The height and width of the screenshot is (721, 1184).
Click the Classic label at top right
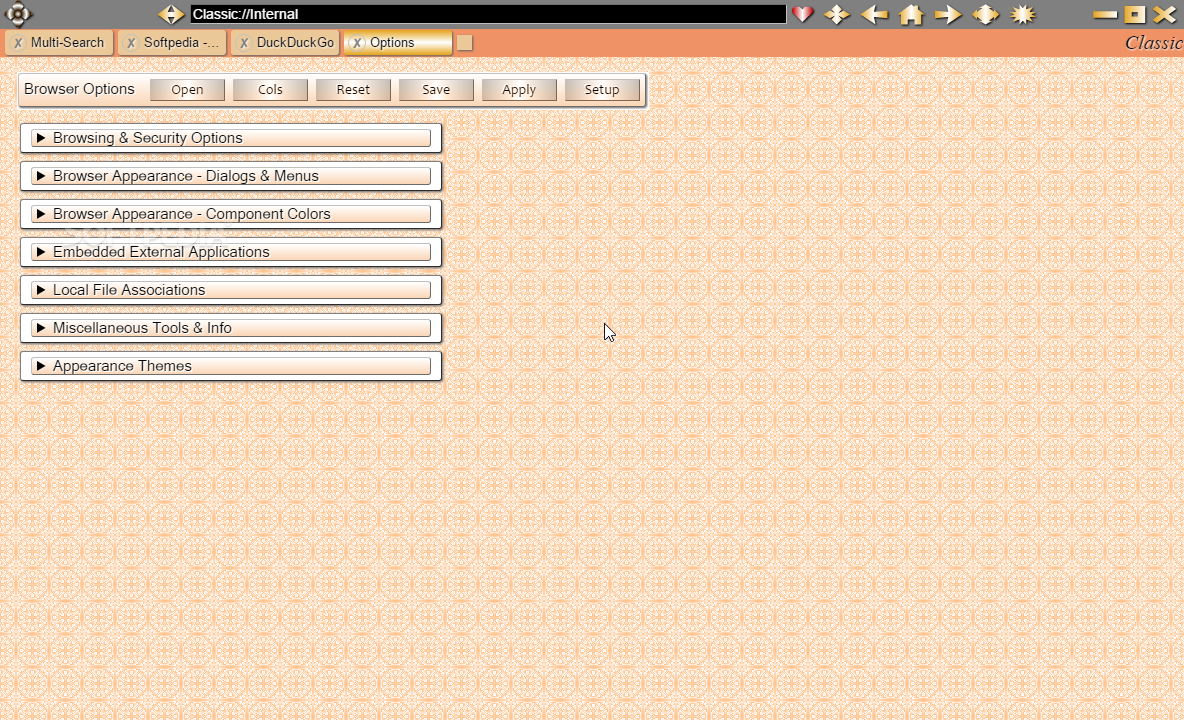click(1154, 43)
